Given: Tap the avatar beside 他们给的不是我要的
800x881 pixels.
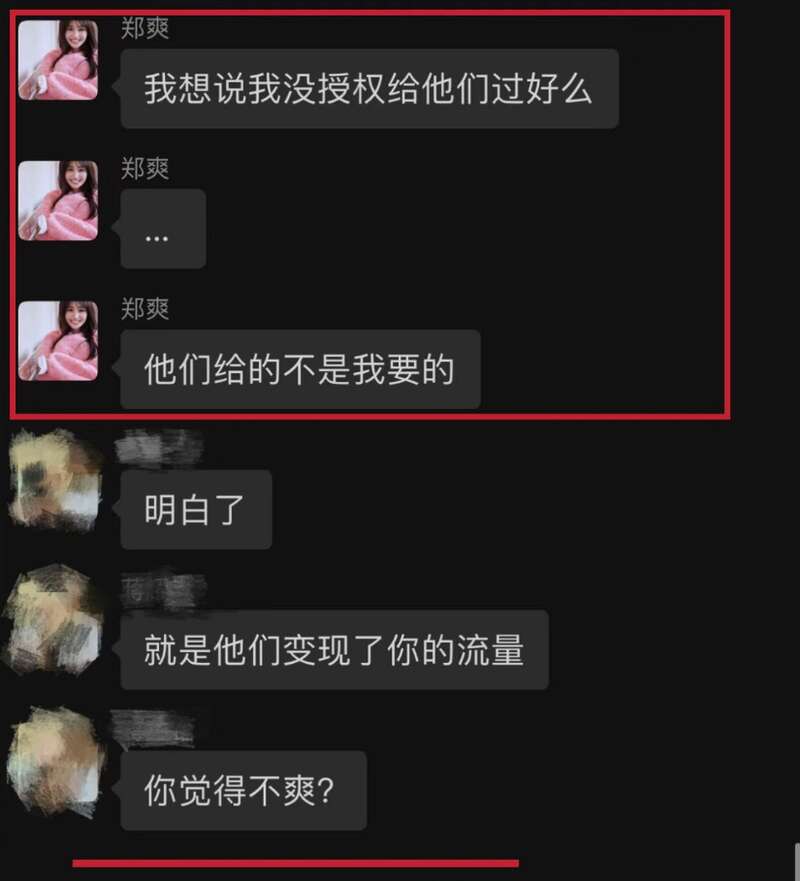Looking at the screenshot, I should 58,341.
